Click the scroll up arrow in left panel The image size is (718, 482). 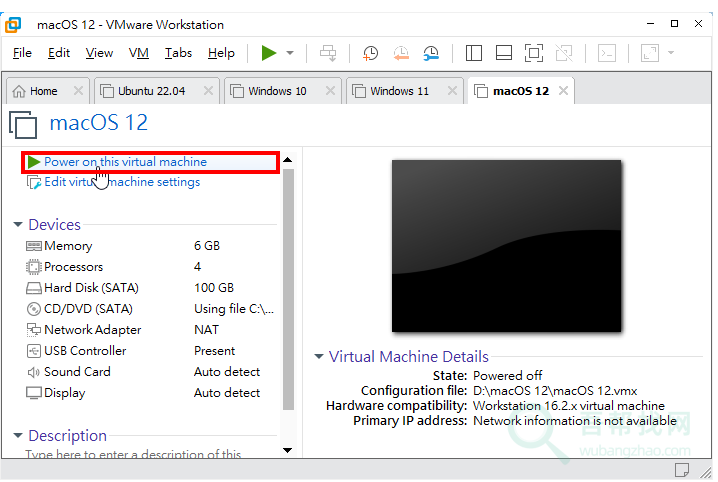[288, 160]
